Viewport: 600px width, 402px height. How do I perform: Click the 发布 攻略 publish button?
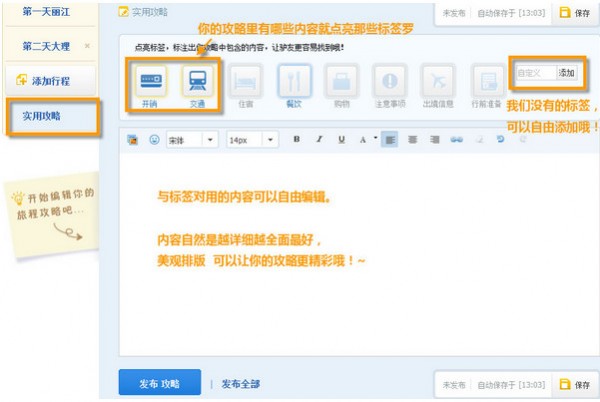(160, 382)
